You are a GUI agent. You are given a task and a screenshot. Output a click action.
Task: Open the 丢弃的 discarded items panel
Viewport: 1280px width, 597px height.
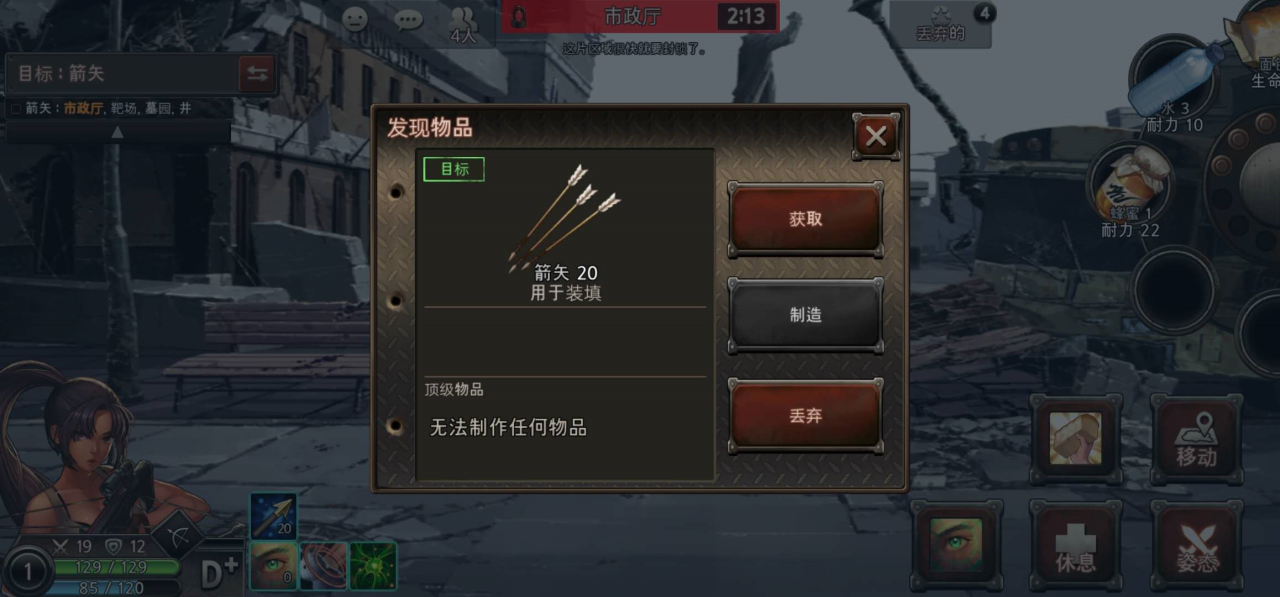click(x=941, y=24)
